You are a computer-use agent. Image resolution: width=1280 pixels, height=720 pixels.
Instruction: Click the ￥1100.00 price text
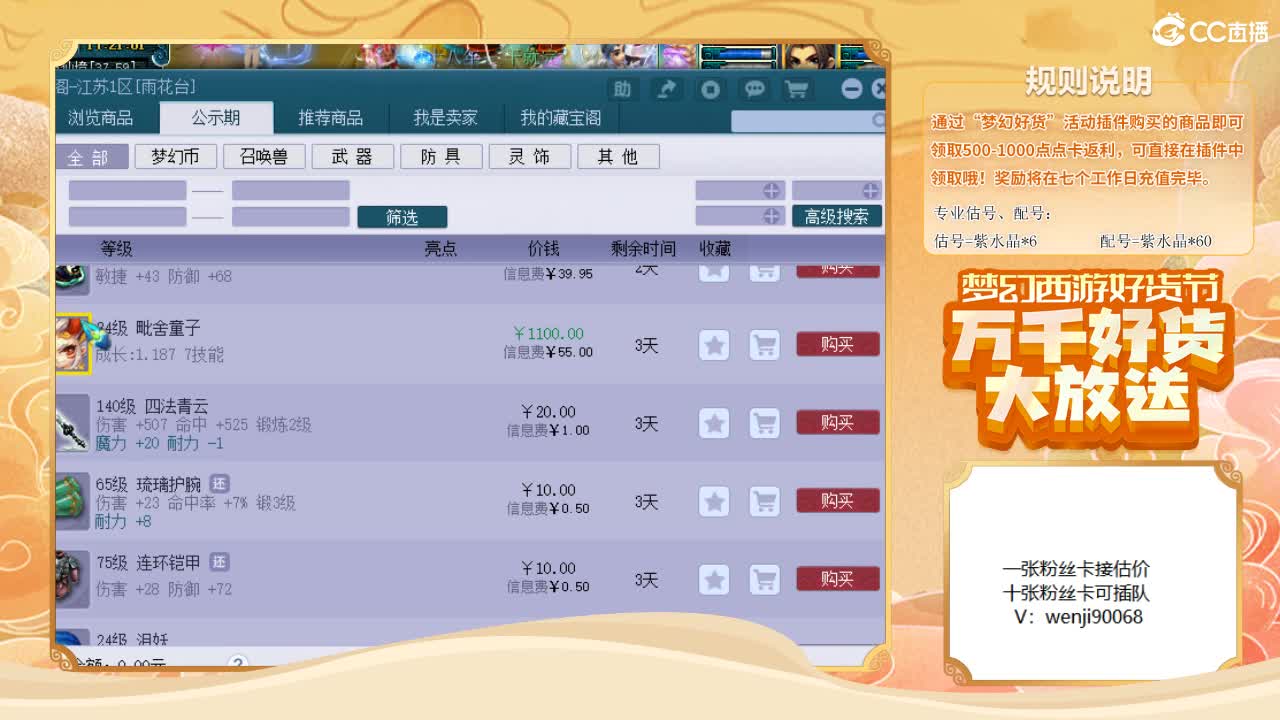[548, 333]
